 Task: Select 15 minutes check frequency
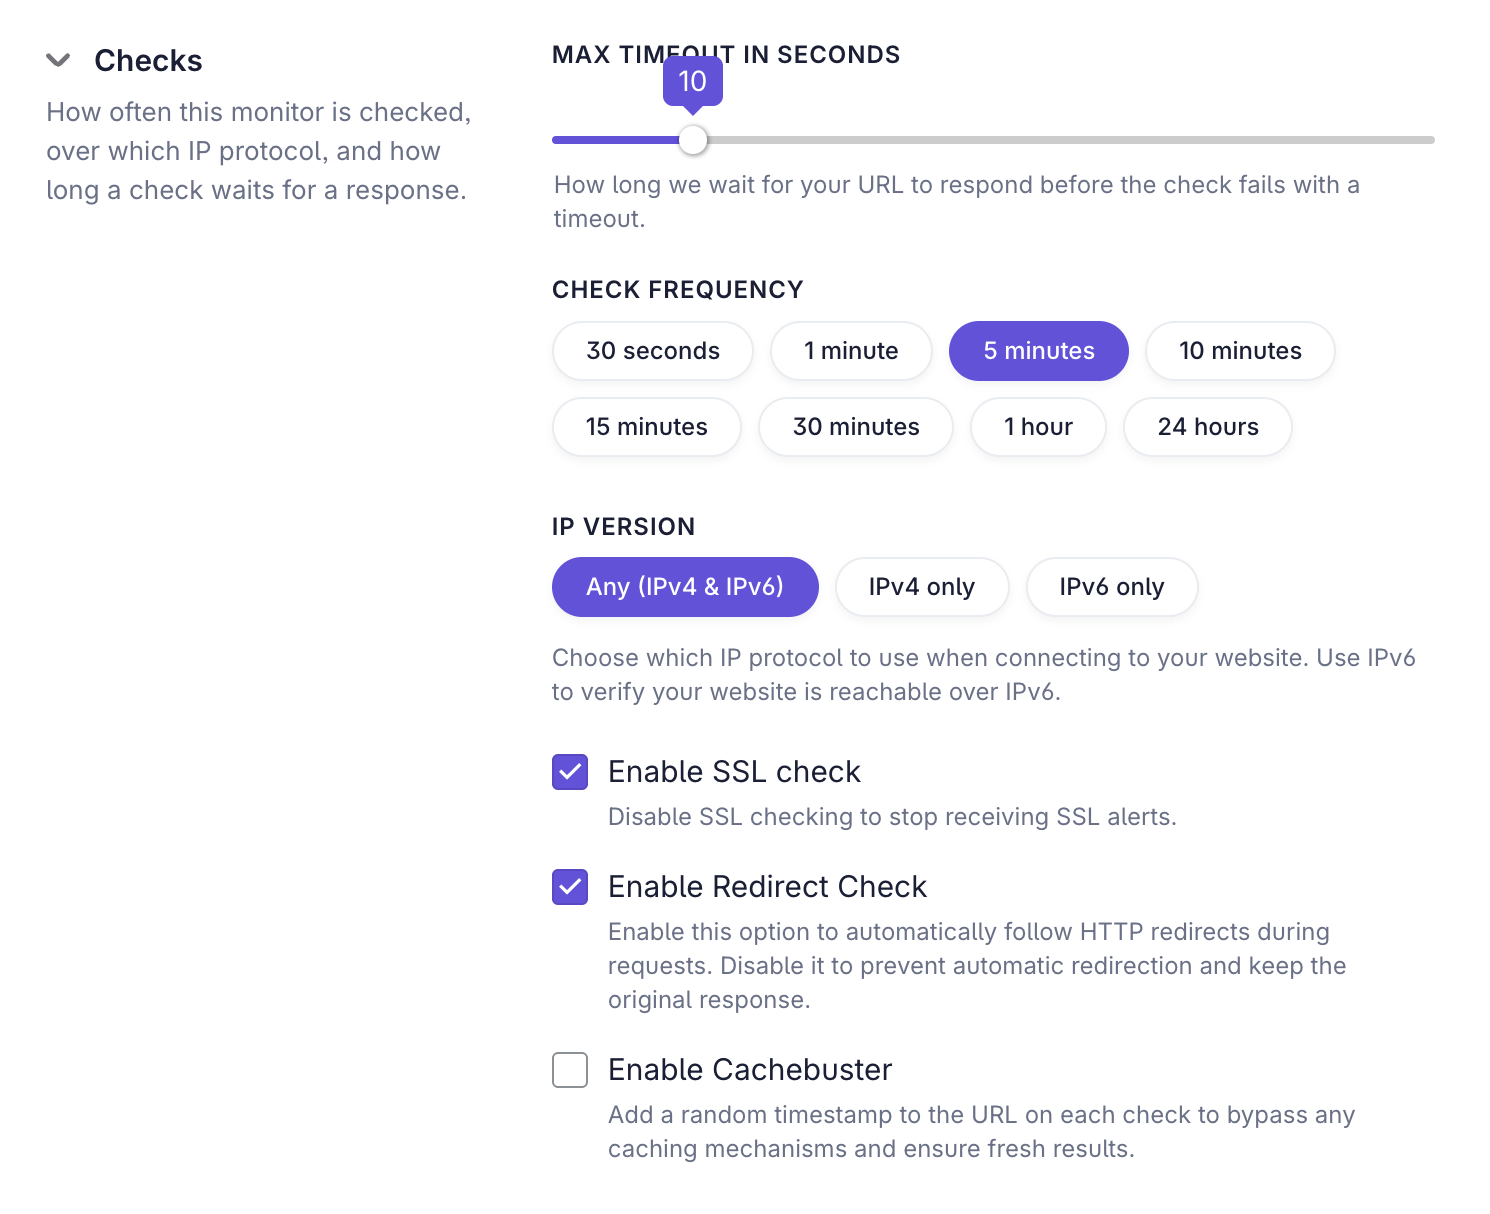[x=647, y=427]
